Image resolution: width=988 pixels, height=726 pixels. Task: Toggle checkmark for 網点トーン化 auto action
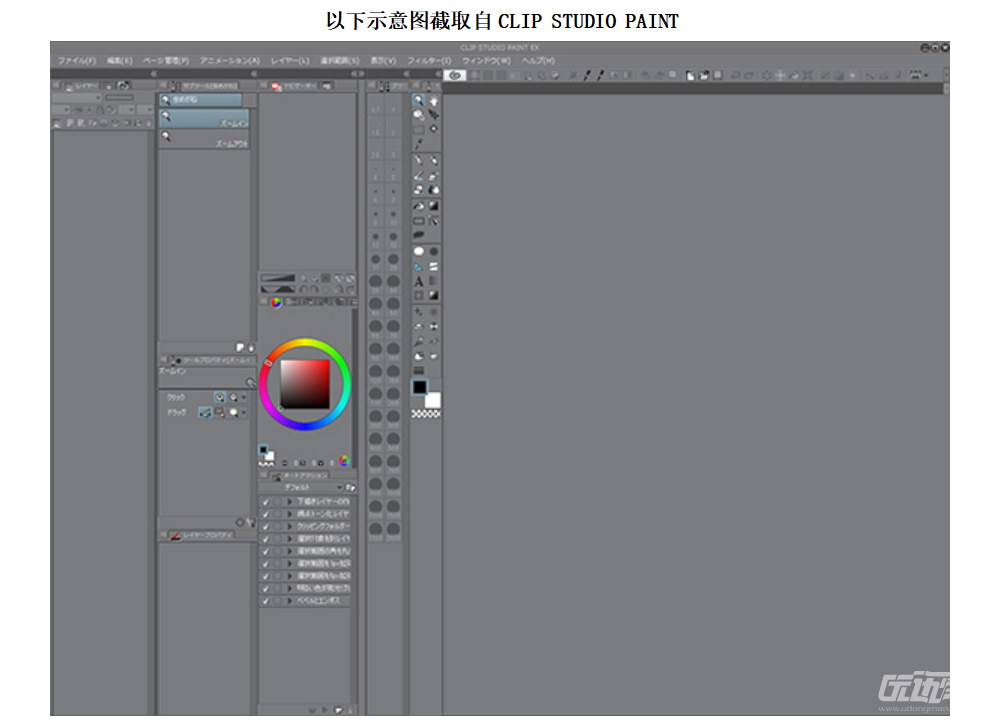[x=266, y=514]
